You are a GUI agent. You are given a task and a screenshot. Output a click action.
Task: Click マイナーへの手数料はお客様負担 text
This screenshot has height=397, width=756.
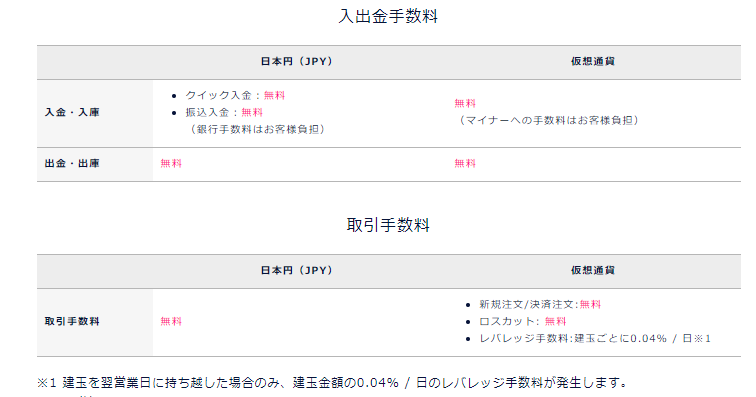coord(549,120)
